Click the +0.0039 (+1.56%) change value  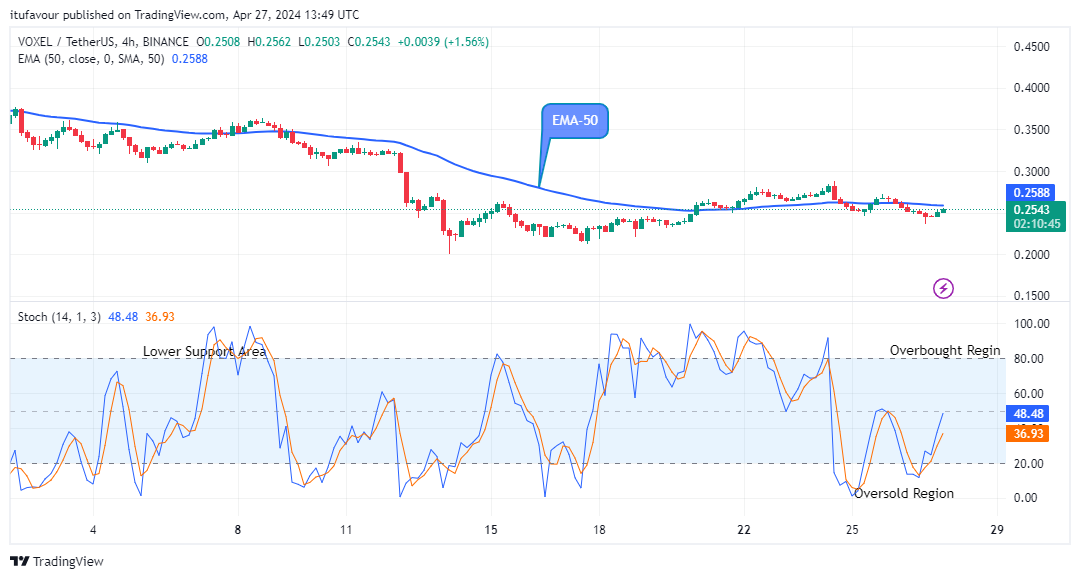[444, 42]
